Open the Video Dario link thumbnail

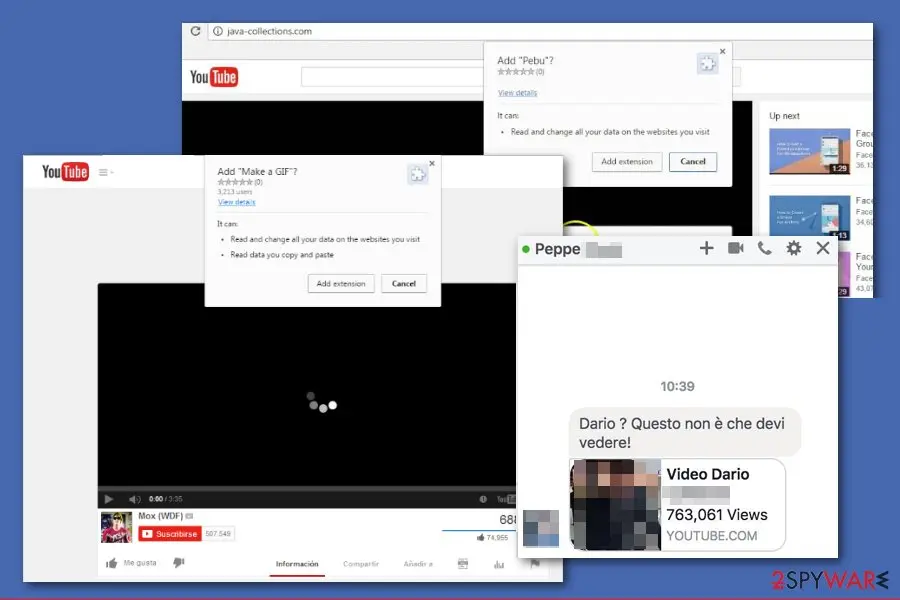click(x=615, y=505)
